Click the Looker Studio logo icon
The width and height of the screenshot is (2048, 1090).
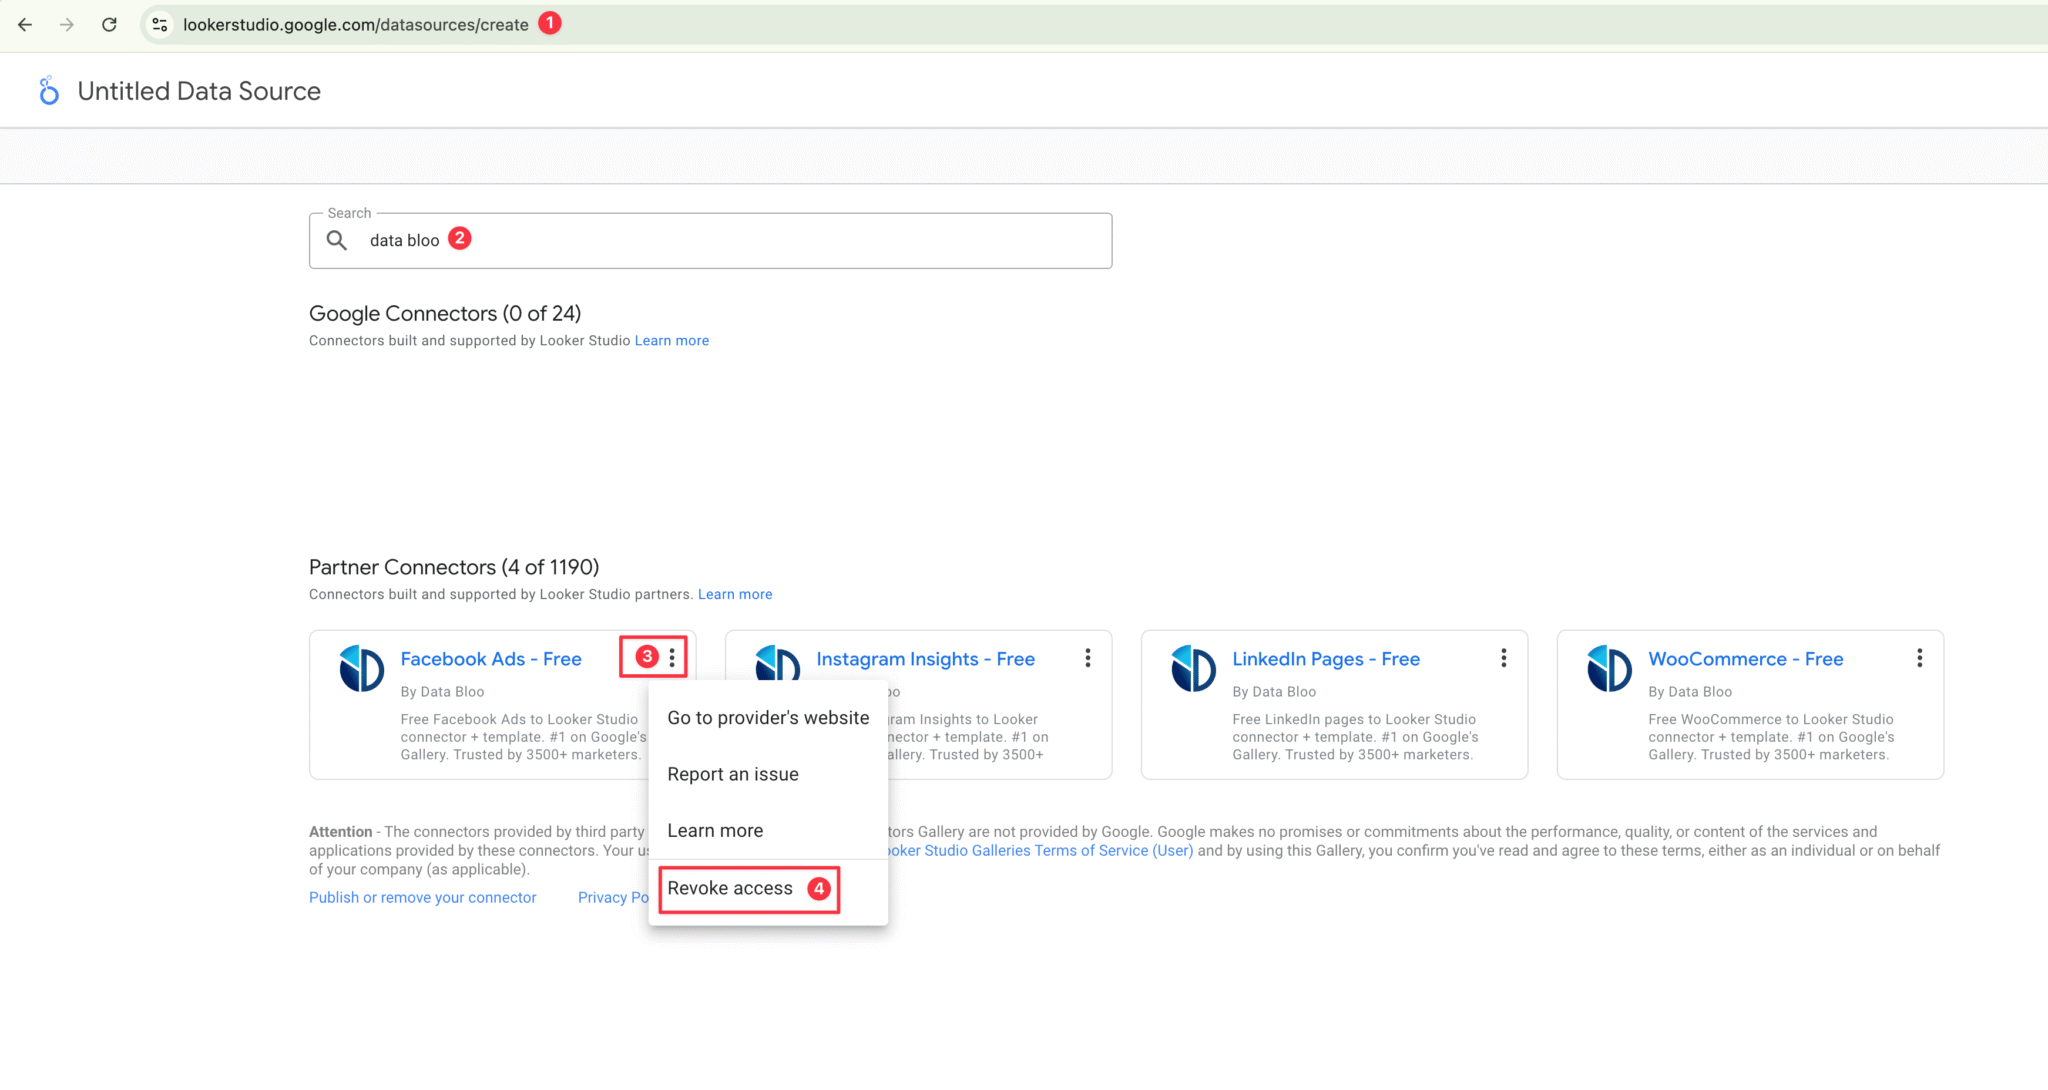[49, 90]
